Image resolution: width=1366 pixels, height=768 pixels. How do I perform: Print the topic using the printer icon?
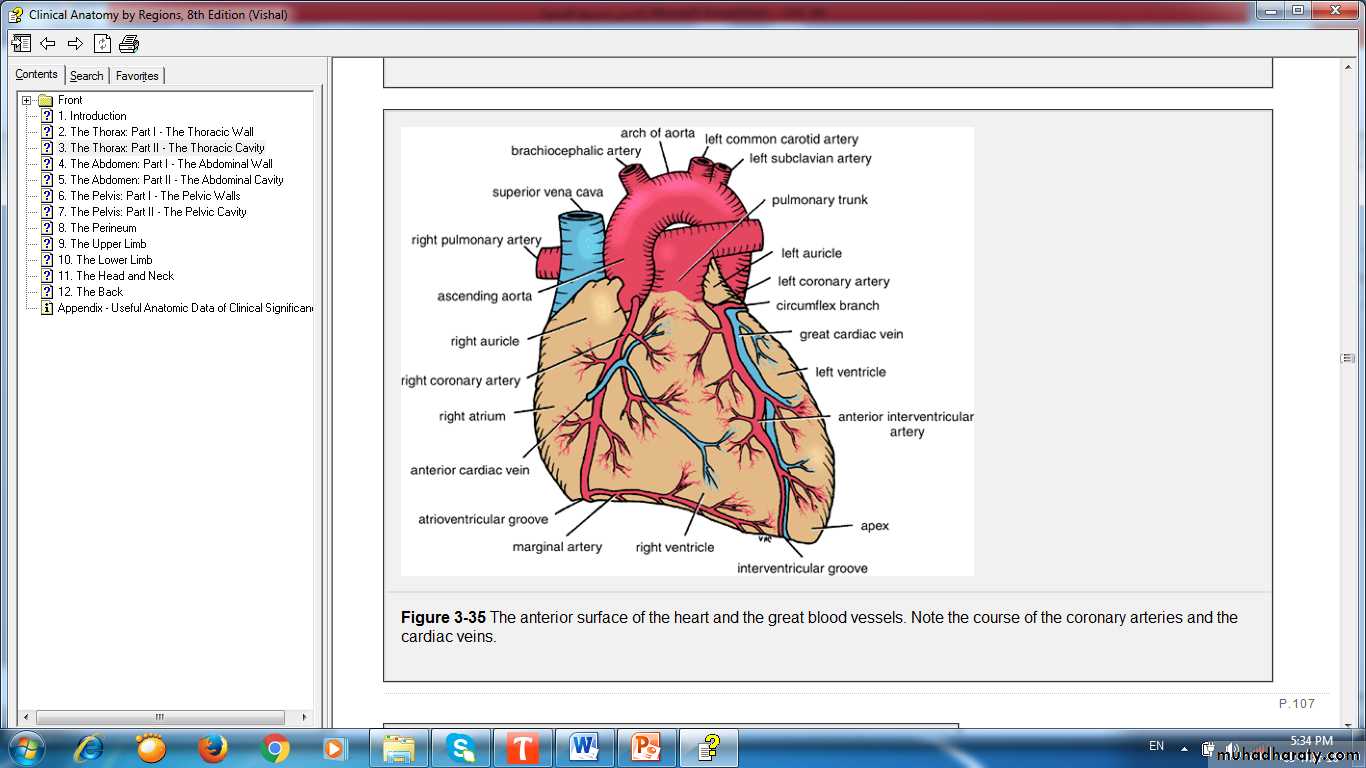(x=129, y=43)
